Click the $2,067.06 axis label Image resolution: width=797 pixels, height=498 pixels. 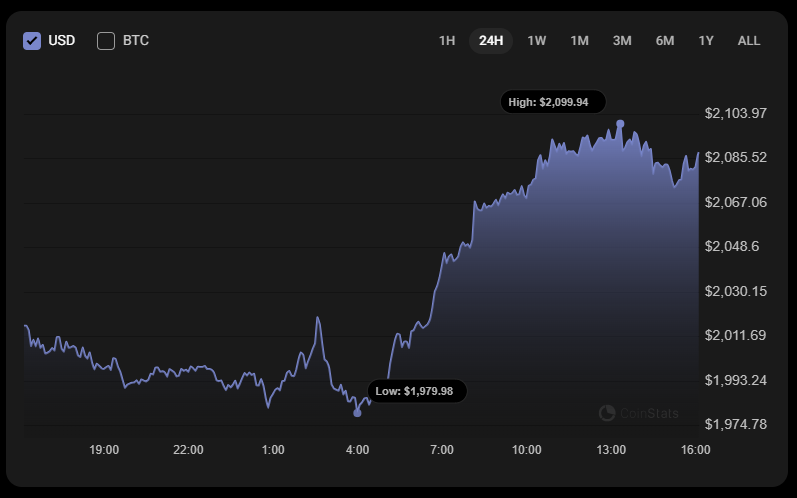click(x=735, y=202)
